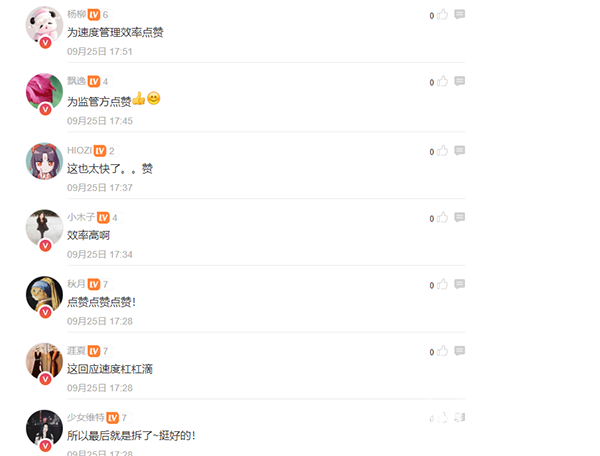Viewport: 600px width, 456px height.
Task: Open 杨柳's profile avatar picture
Action: point(44,25)
